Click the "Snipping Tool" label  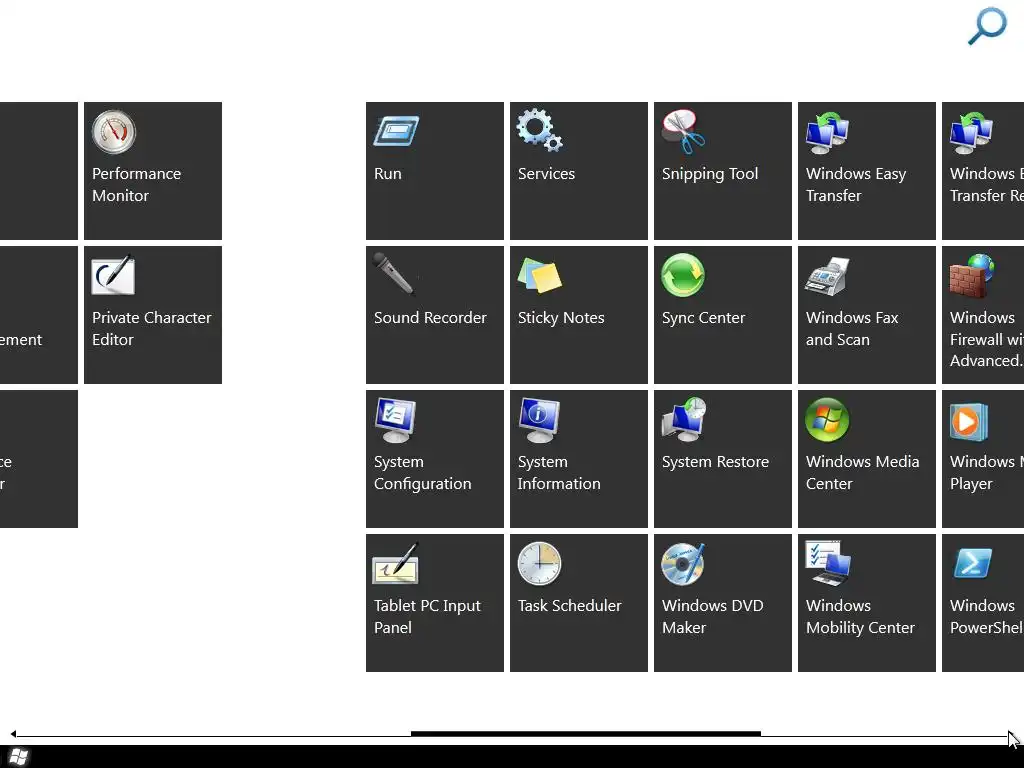click(x=710, y=174)
